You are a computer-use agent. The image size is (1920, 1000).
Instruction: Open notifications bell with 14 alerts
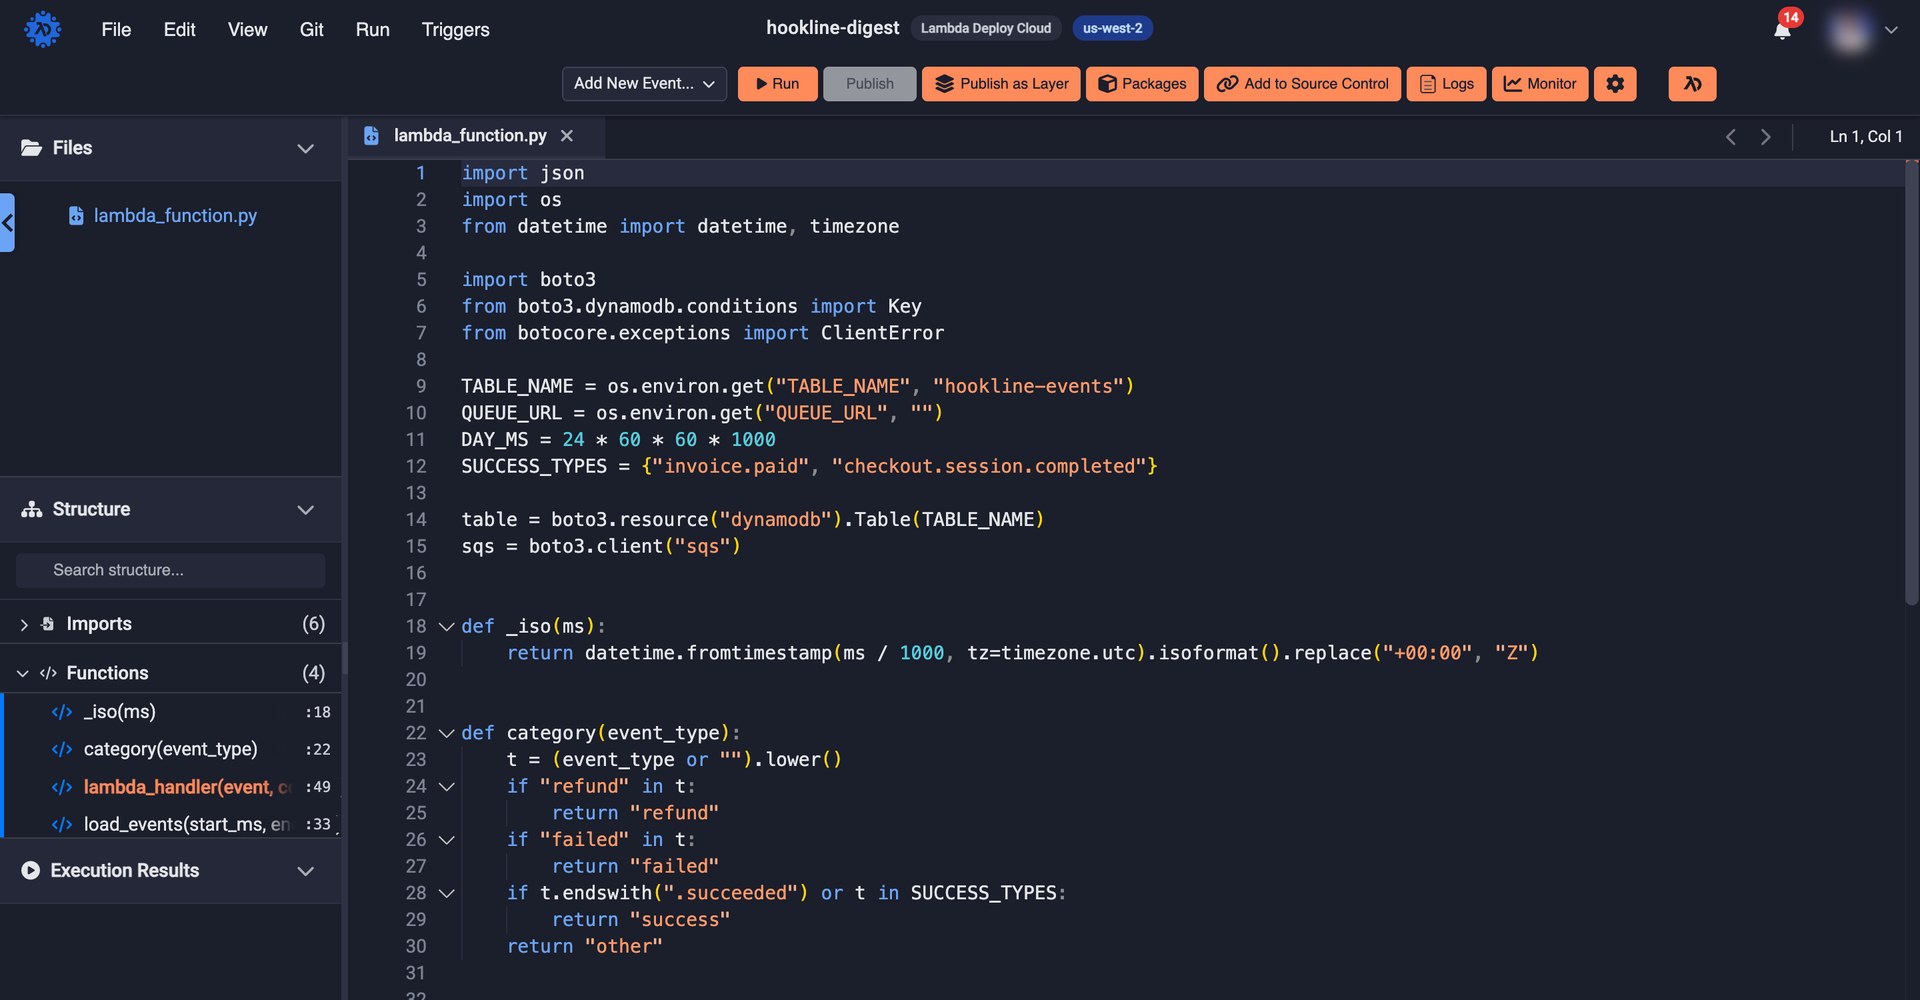(1782, 30)
